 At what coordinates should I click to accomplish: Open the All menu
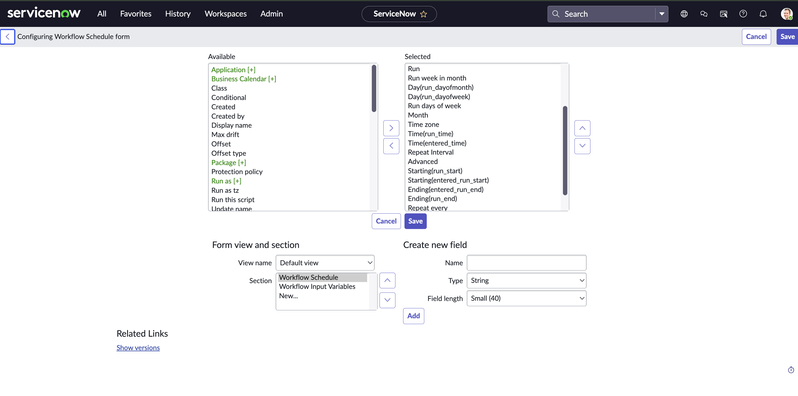coord(102,14)
